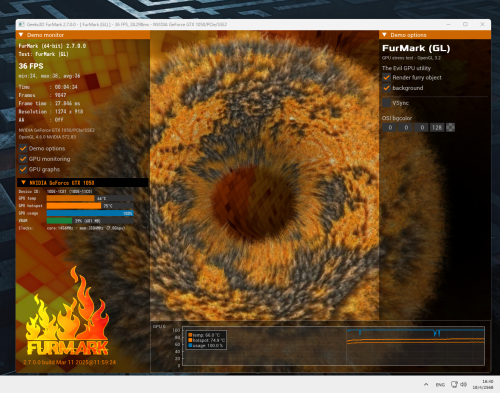Uncheck the GPU monitoring checkbox
500x393 pixels.
tap(23, 159)
